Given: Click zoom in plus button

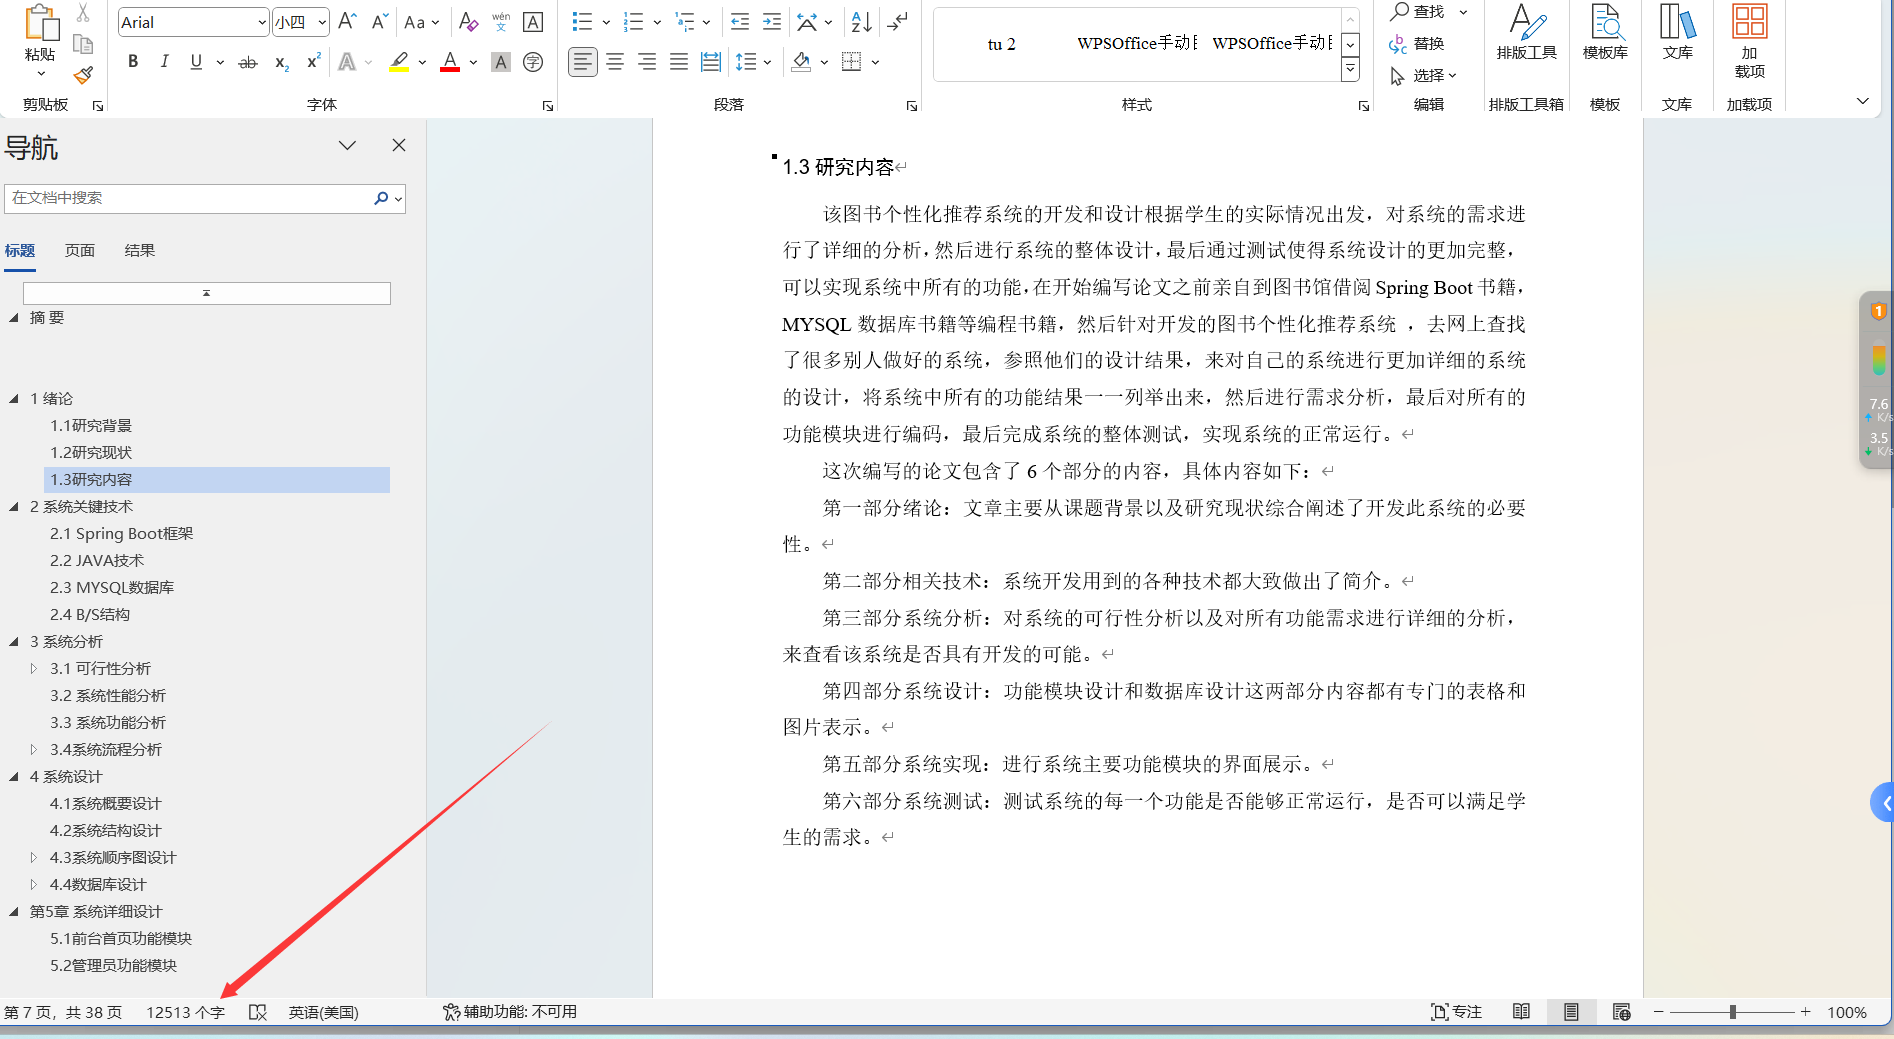Looking at the screenshot, I should (1805, 1012).
